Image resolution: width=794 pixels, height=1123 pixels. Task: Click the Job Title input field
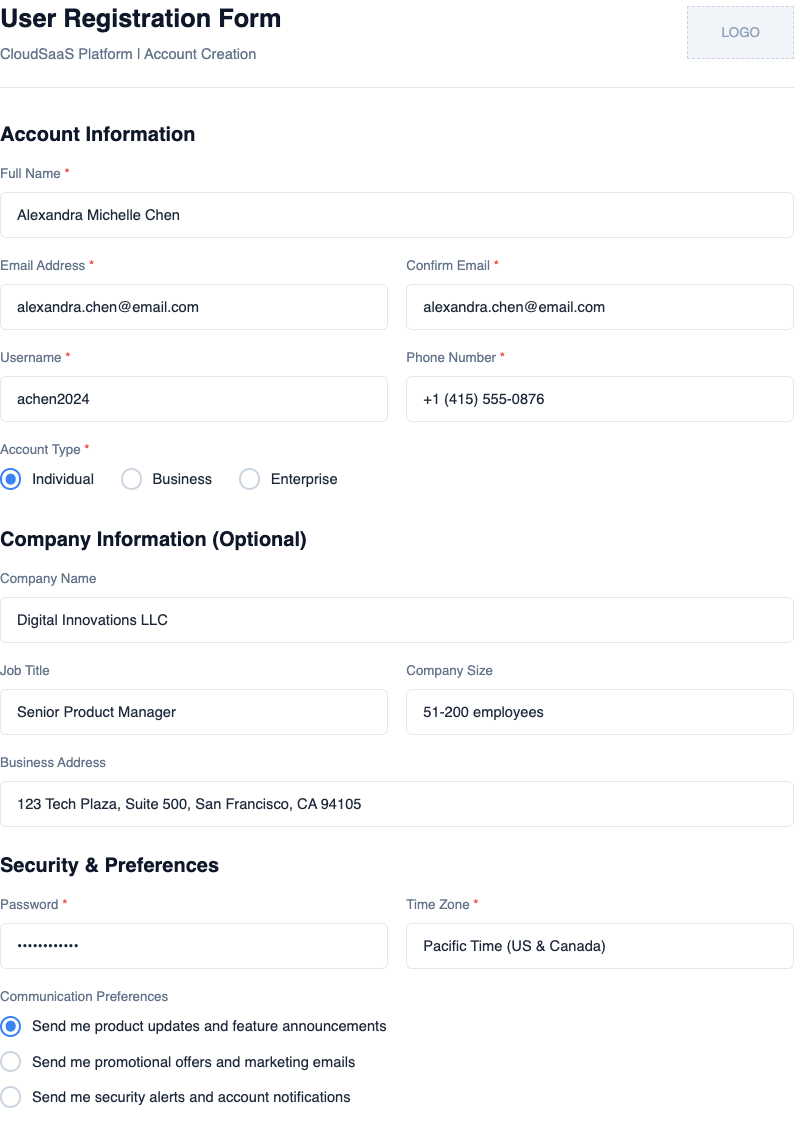point(194,711)
